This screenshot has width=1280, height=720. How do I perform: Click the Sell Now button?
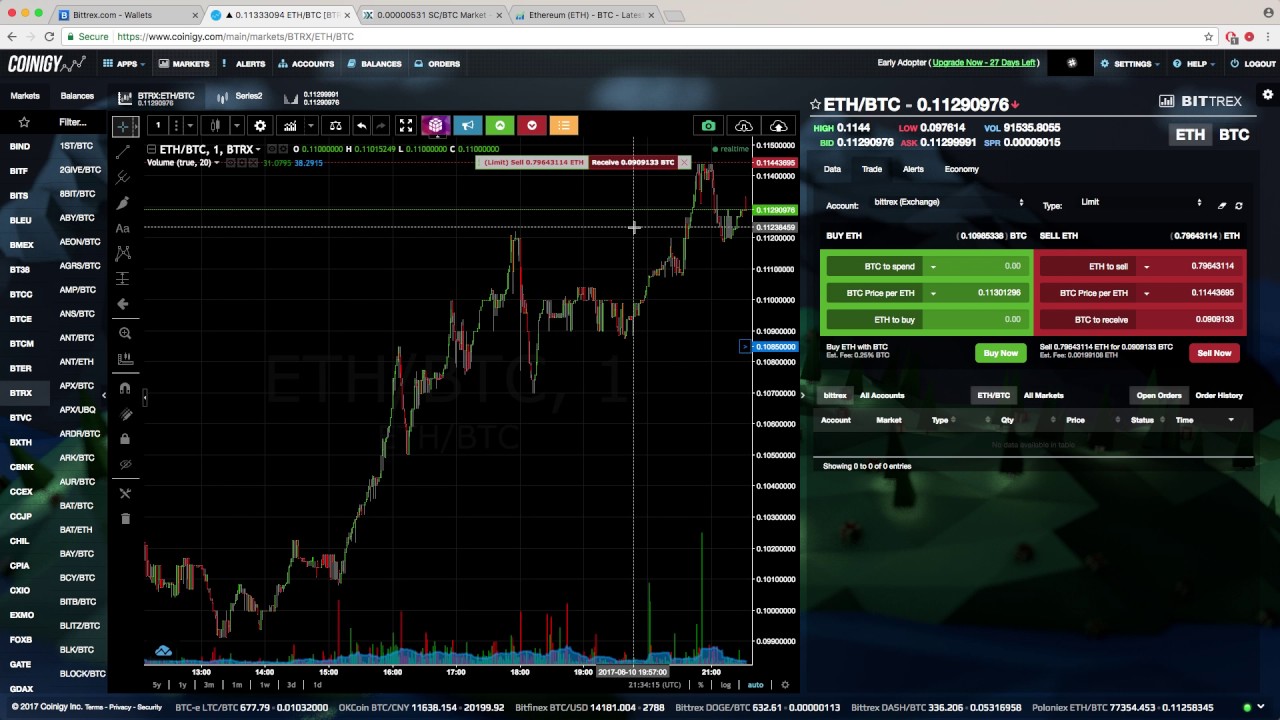[x=1214, y=353]
